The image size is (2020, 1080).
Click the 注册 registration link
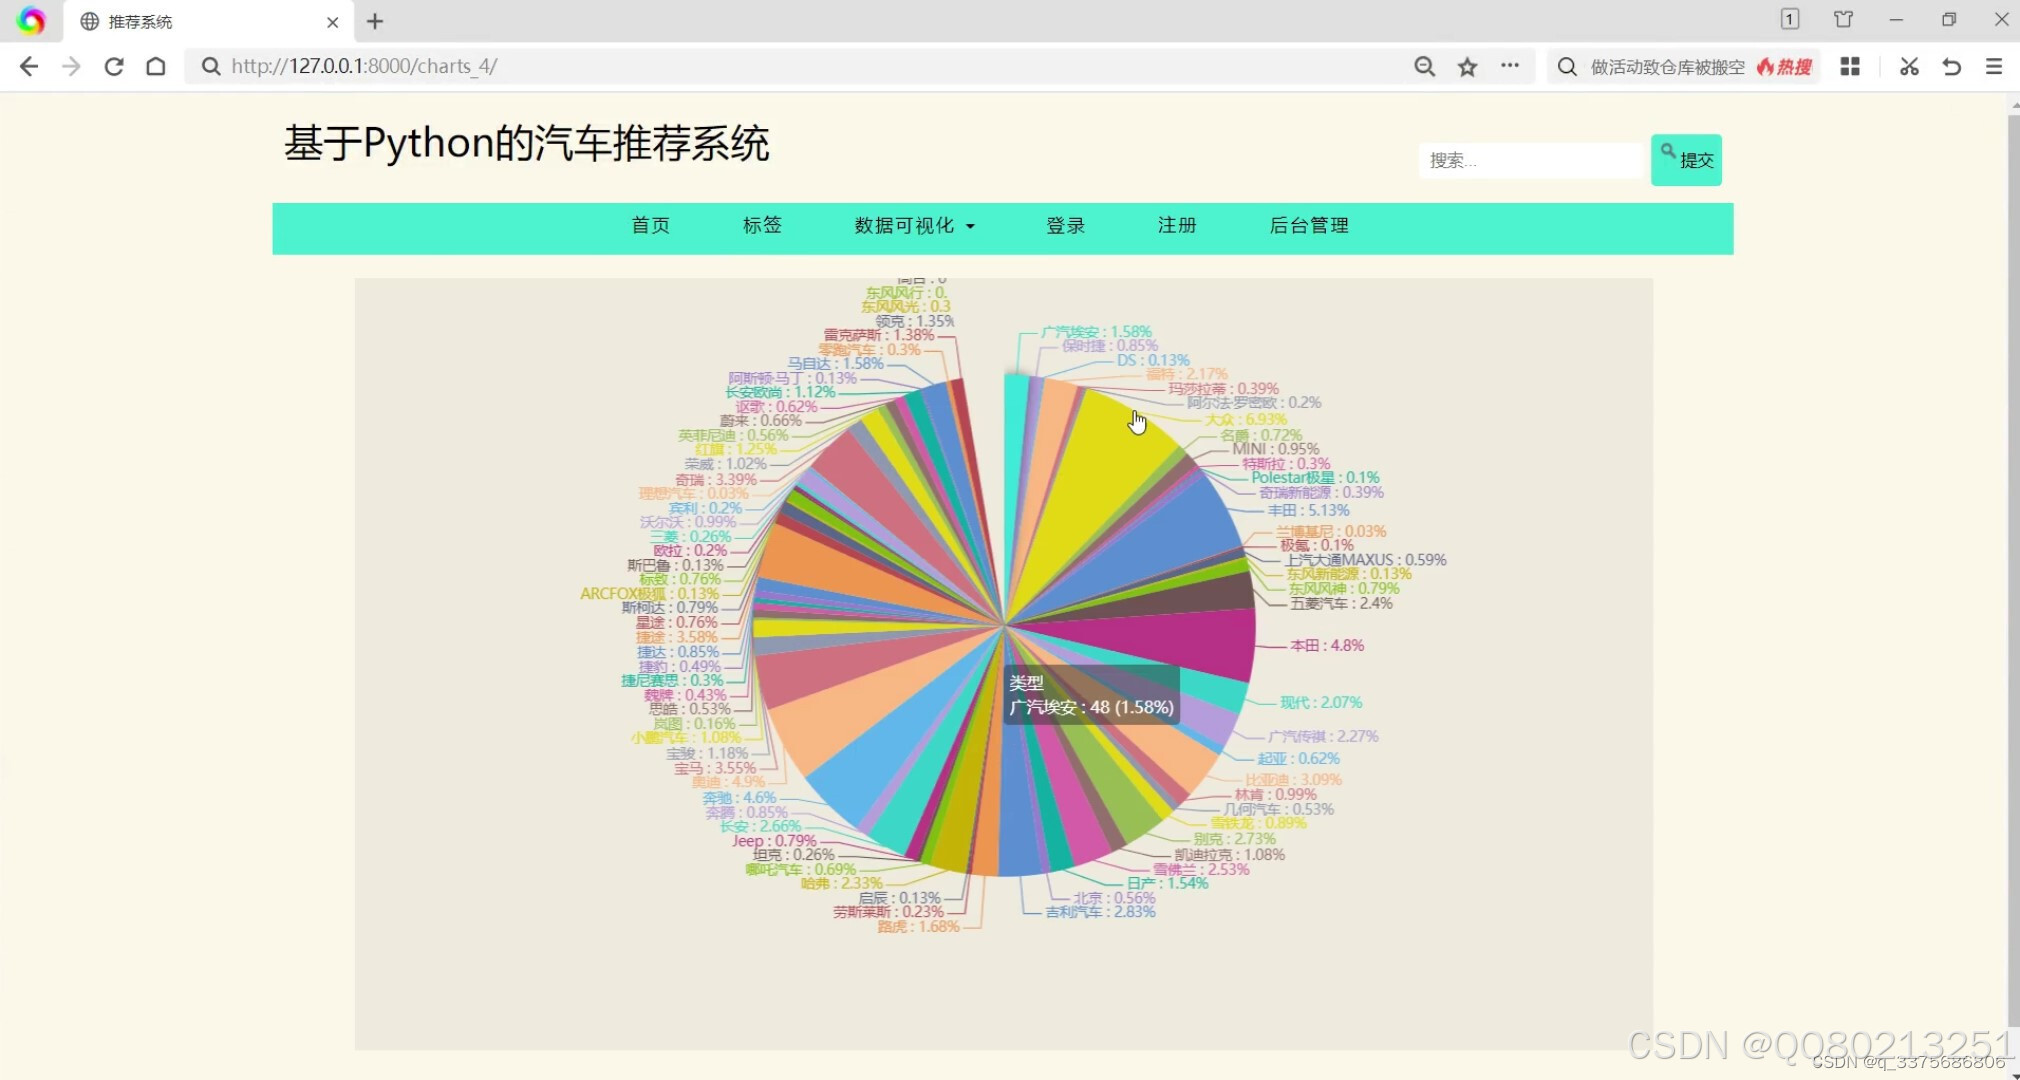pyautogui.click(x=1176, y=226)
